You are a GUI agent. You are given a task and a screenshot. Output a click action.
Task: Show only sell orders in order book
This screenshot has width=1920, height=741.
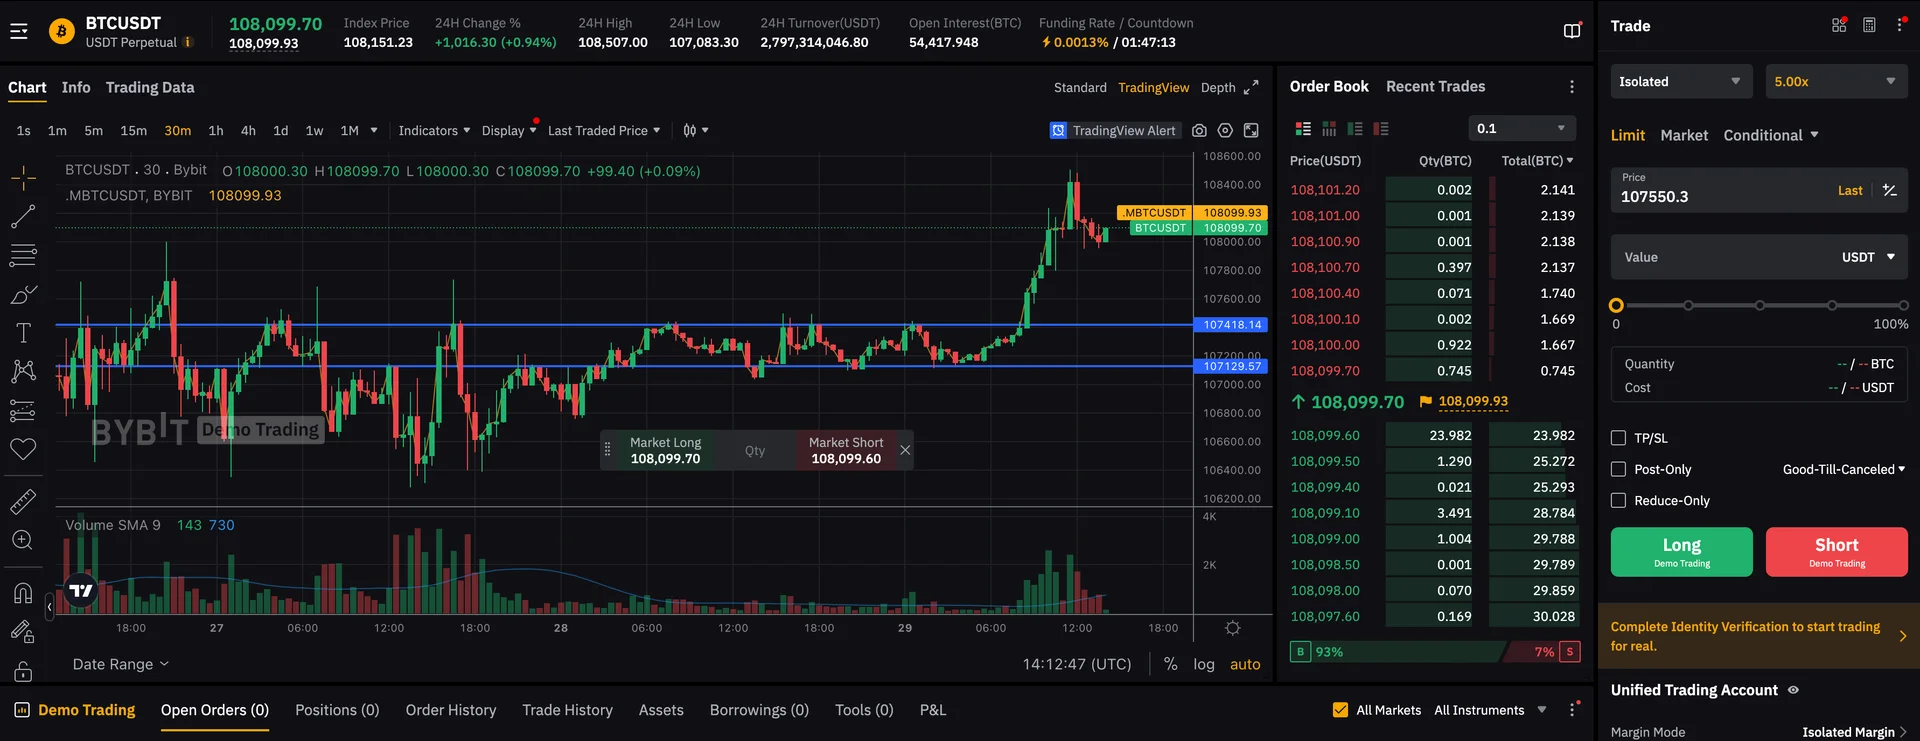click(1381, 129)
